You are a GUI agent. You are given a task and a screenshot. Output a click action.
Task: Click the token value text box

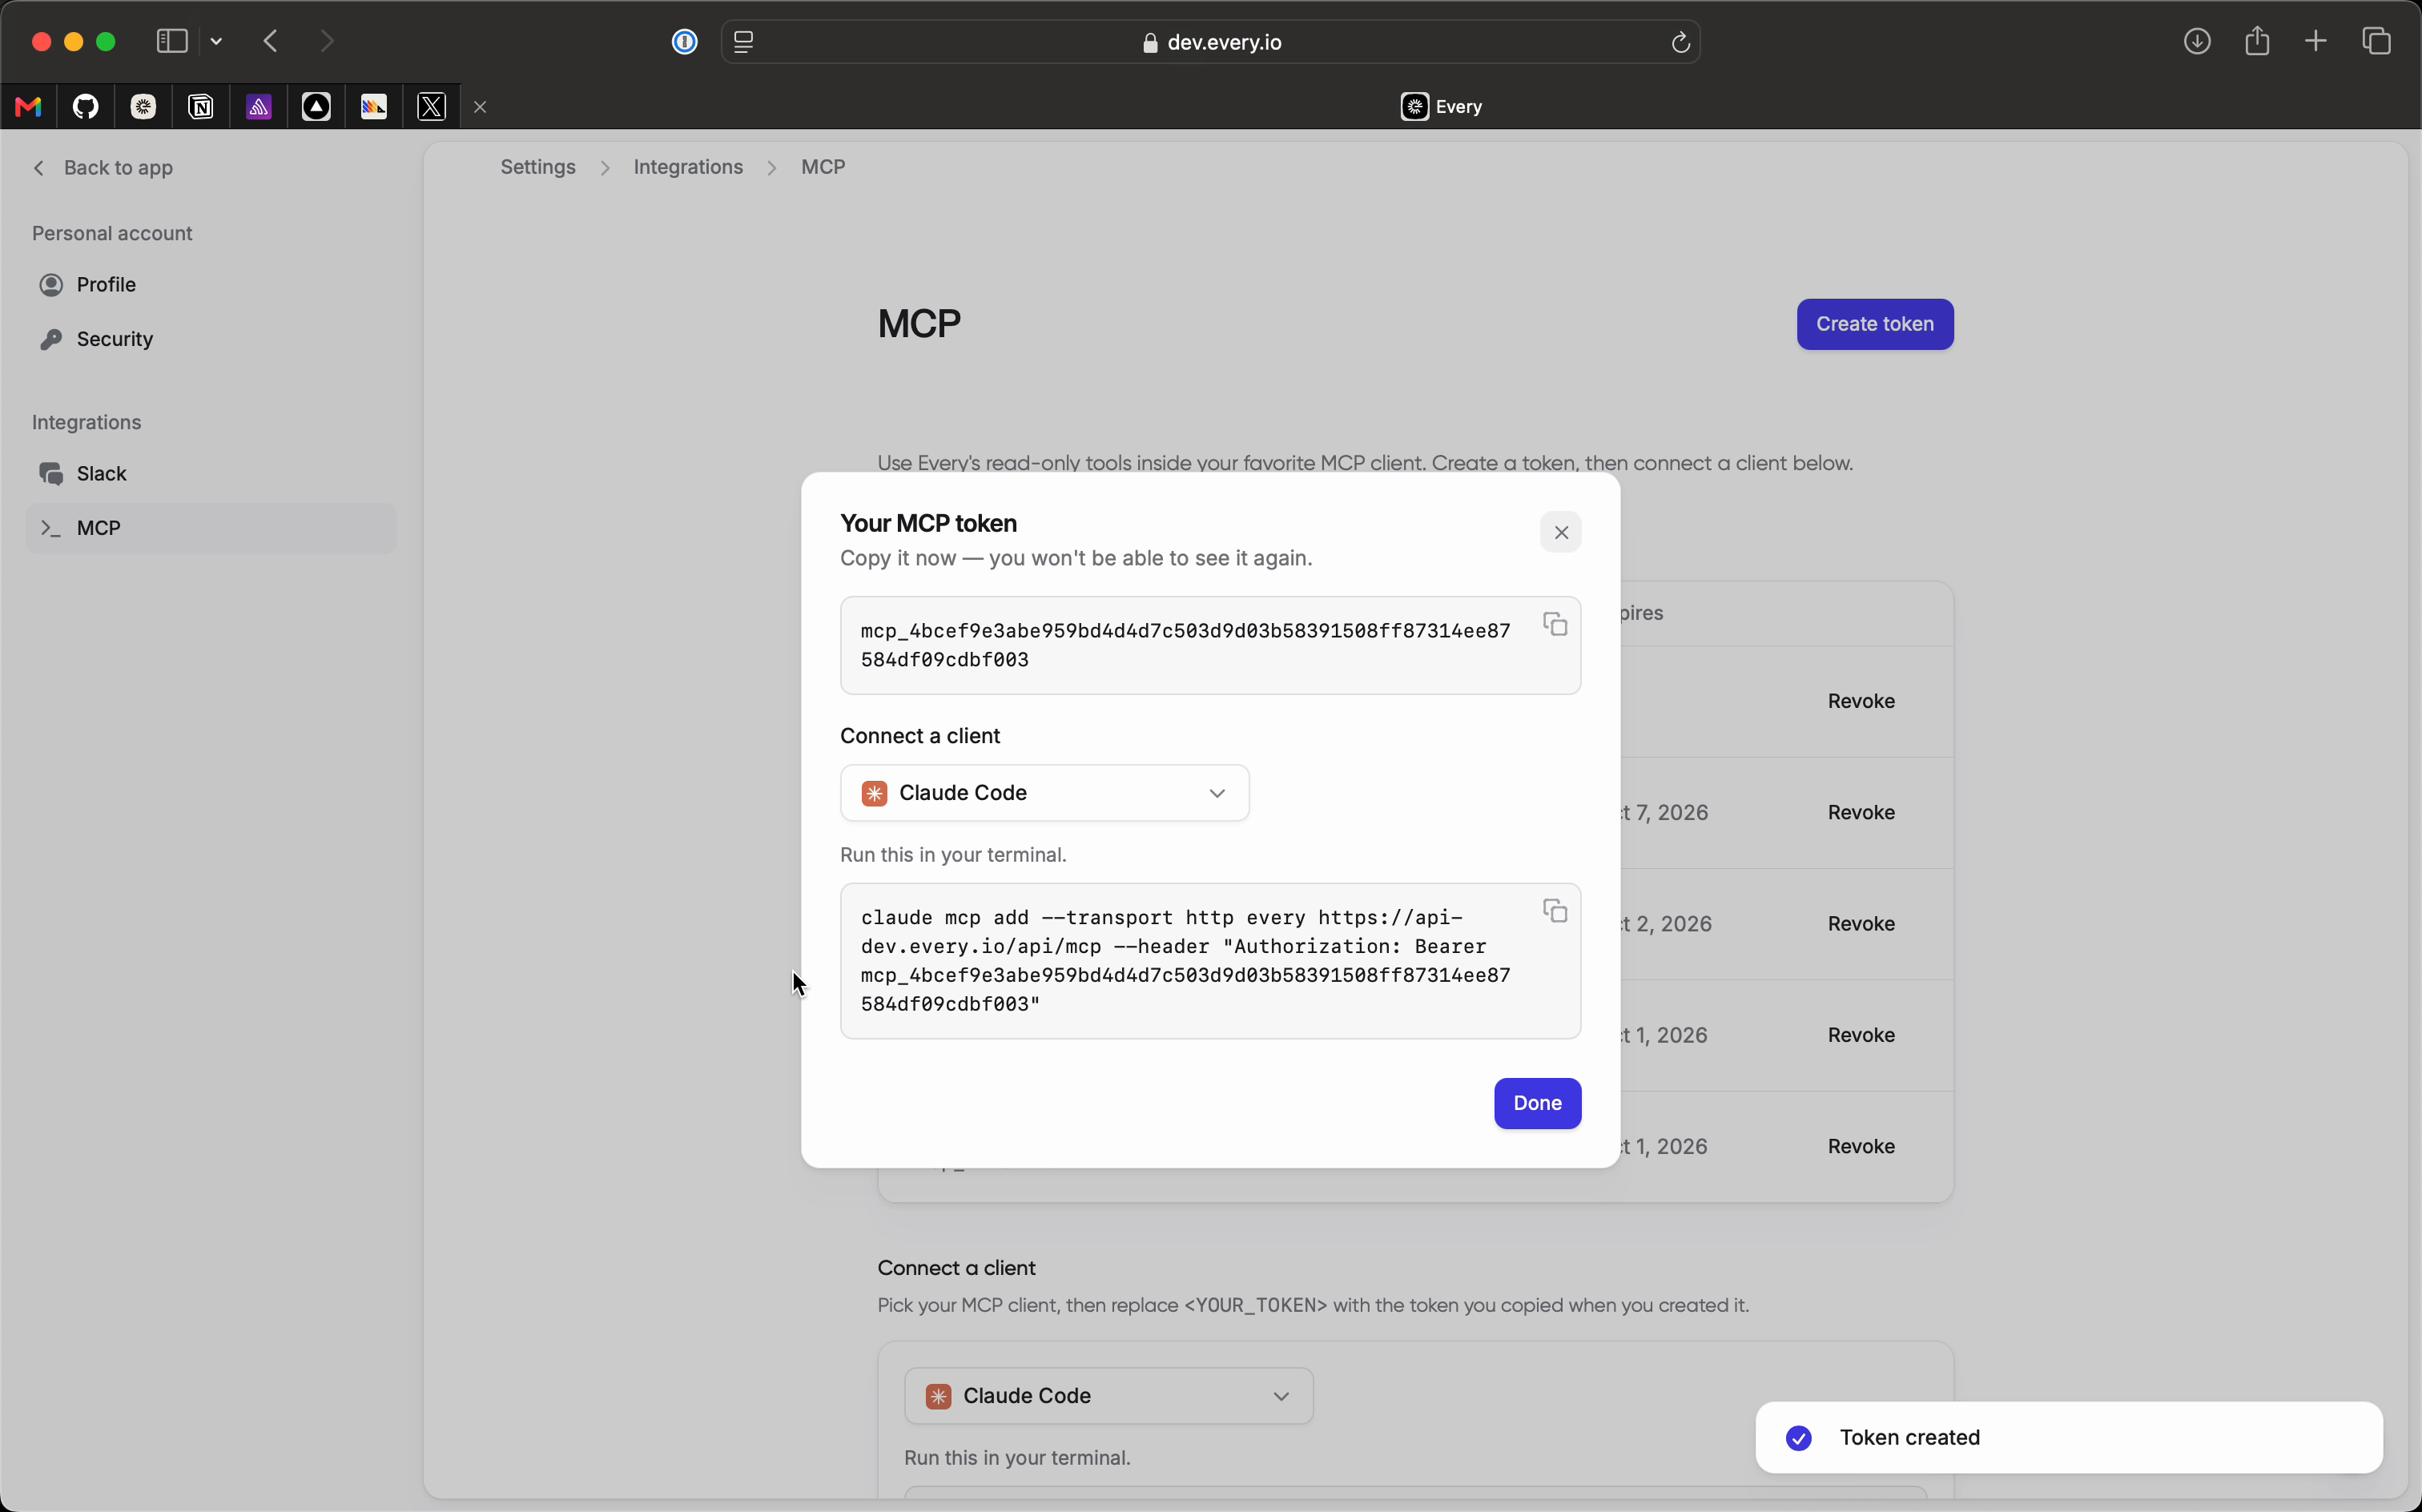tap(1210, 645)
